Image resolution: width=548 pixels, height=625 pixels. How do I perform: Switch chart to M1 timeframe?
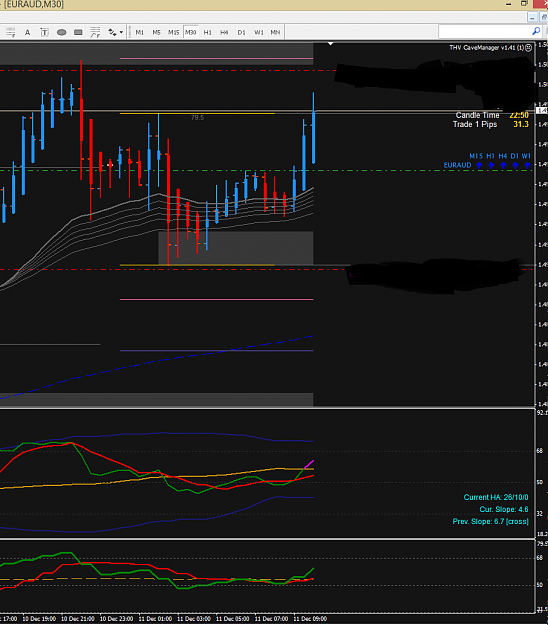tap(139, 32)
